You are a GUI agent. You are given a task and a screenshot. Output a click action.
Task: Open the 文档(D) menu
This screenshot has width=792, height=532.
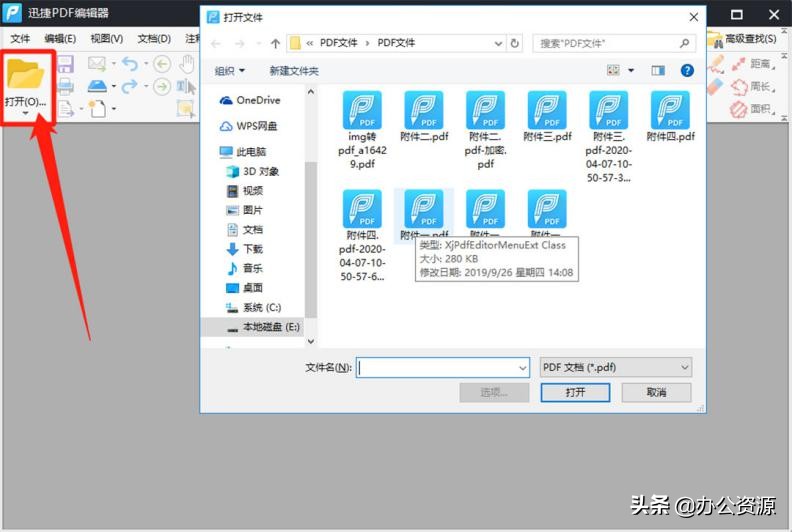(x=154, y=39)
